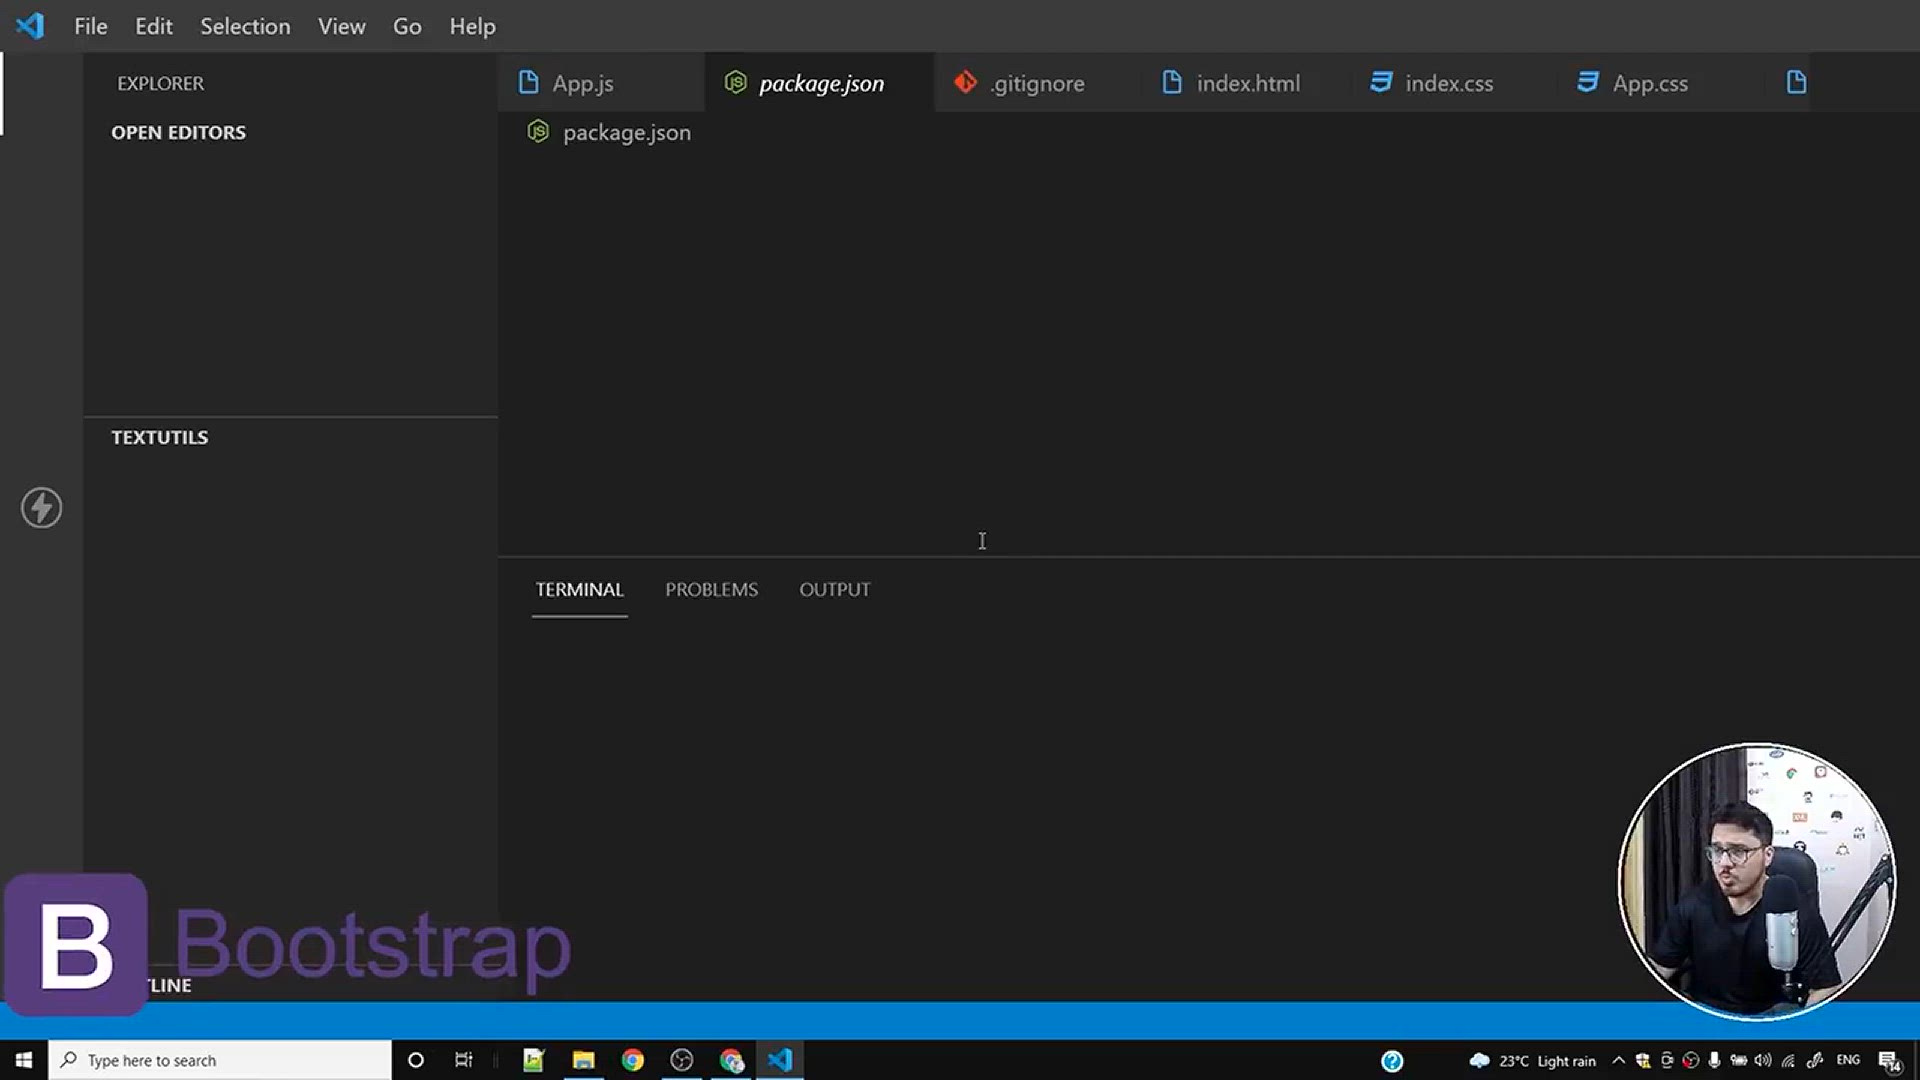Screen dimensions: 1920x1080
Task: Click the VS Code logo in the title bar
Action: 30,26
